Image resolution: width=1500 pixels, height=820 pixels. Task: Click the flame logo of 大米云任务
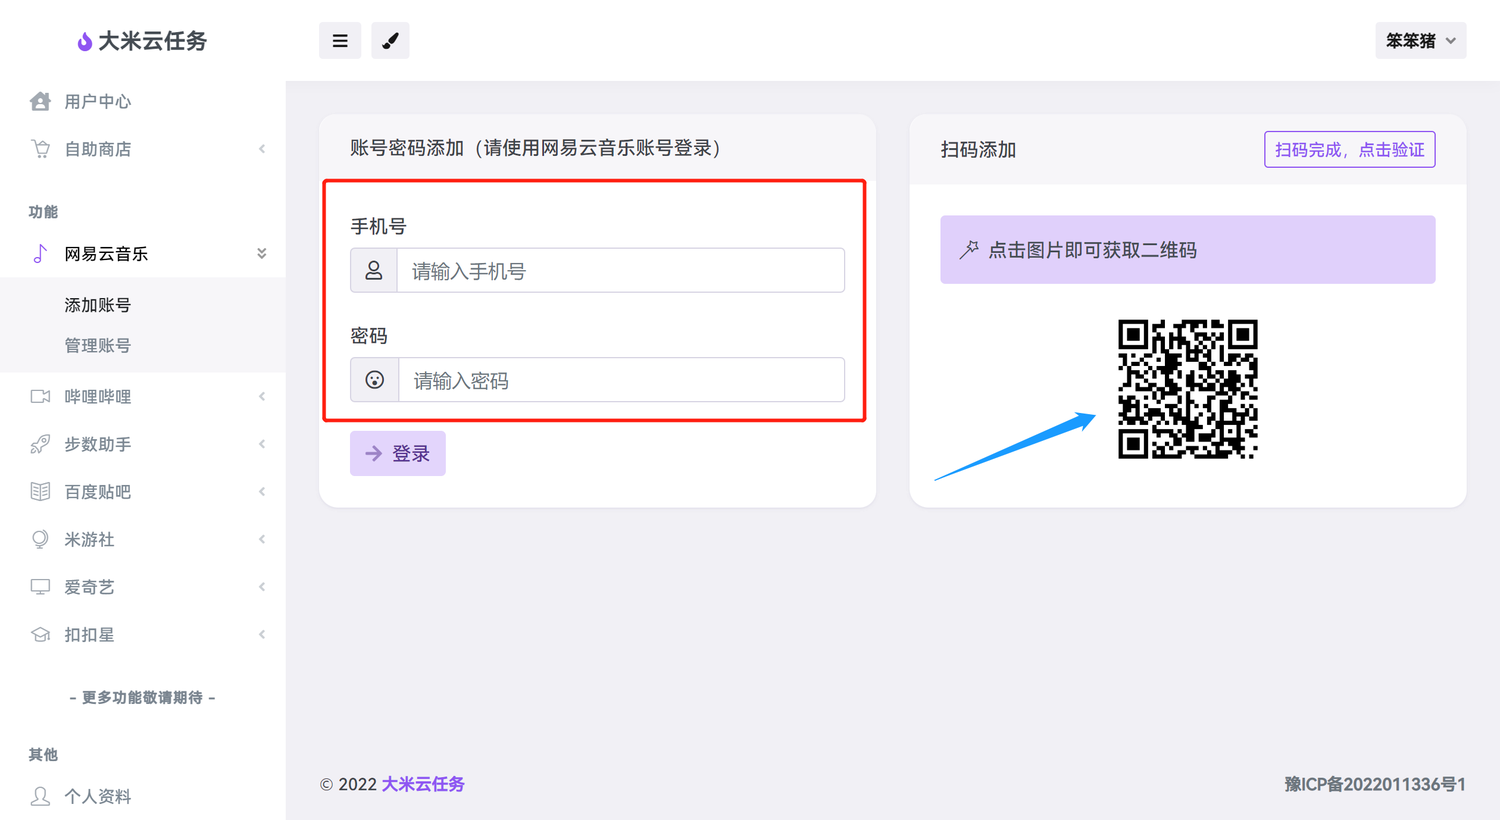click(85, 41)
